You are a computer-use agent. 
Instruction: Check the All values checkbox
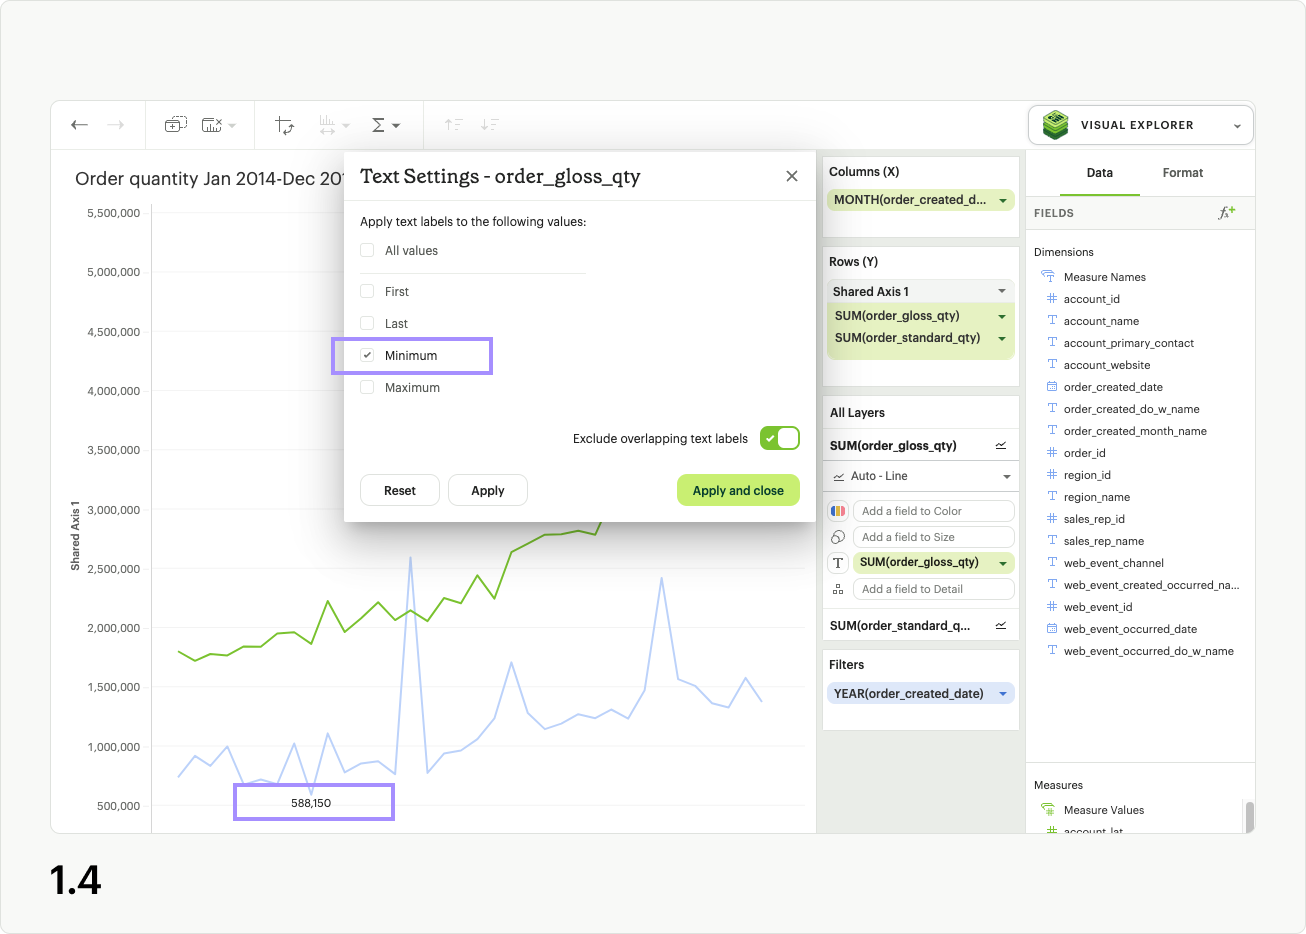pos(367,250)
